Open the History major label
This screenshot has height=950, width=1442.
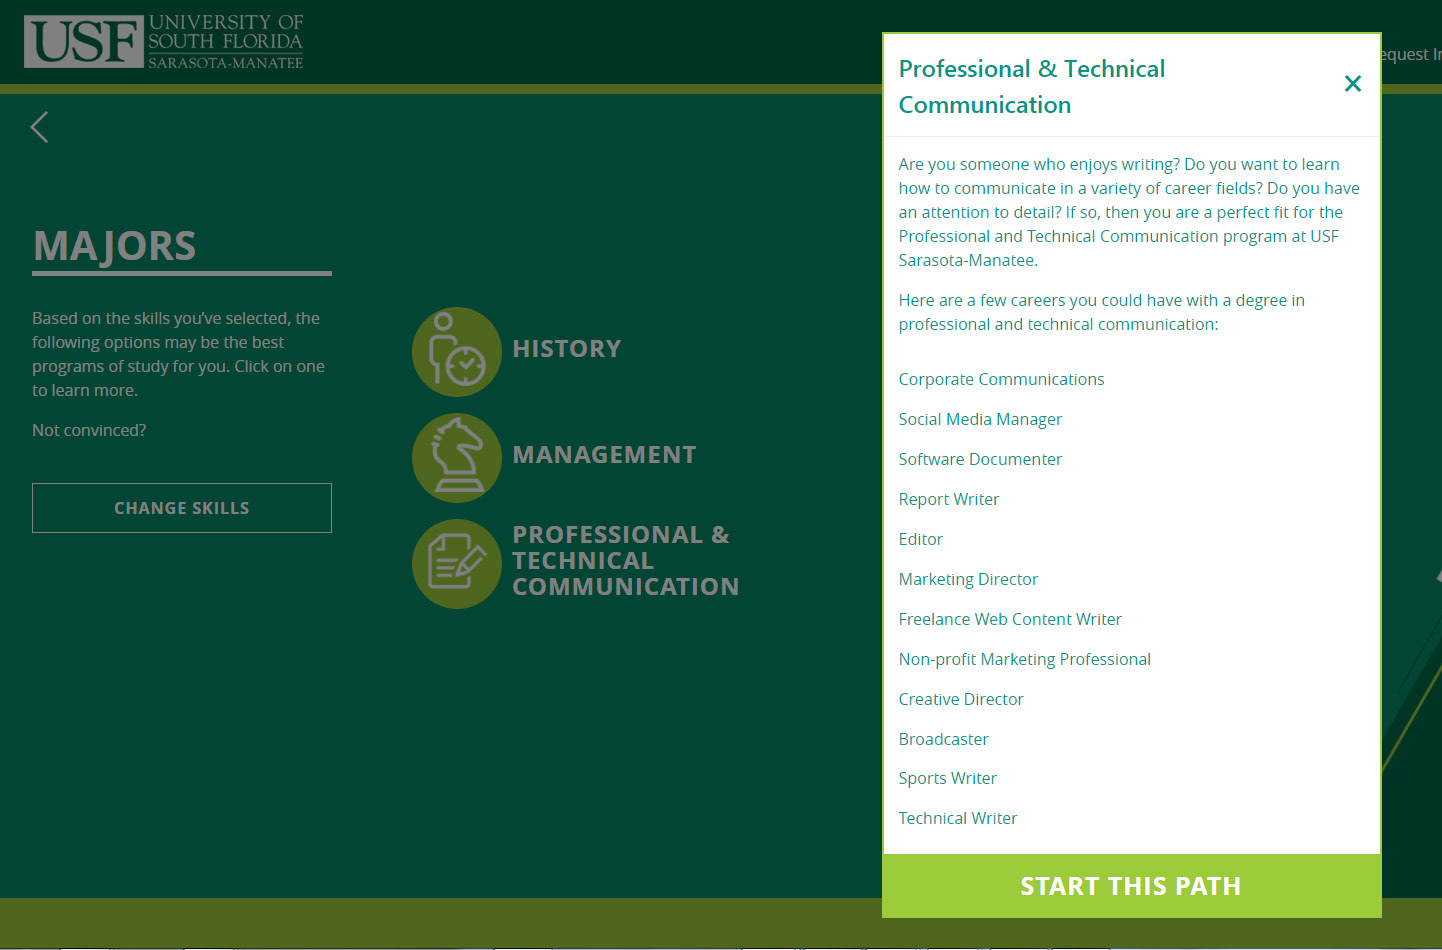point(567,349)
